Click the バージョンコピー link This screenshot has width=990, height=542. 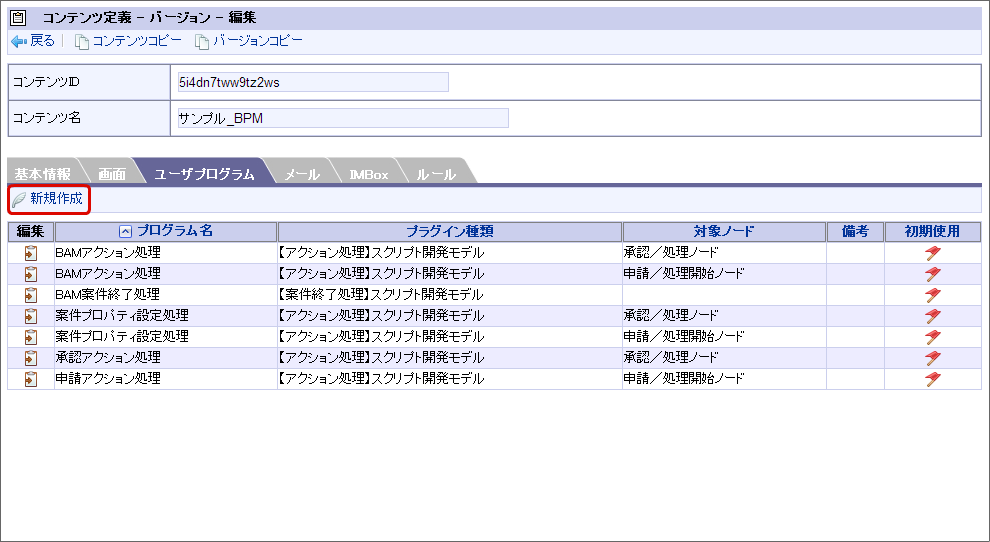tap(258, 41)
